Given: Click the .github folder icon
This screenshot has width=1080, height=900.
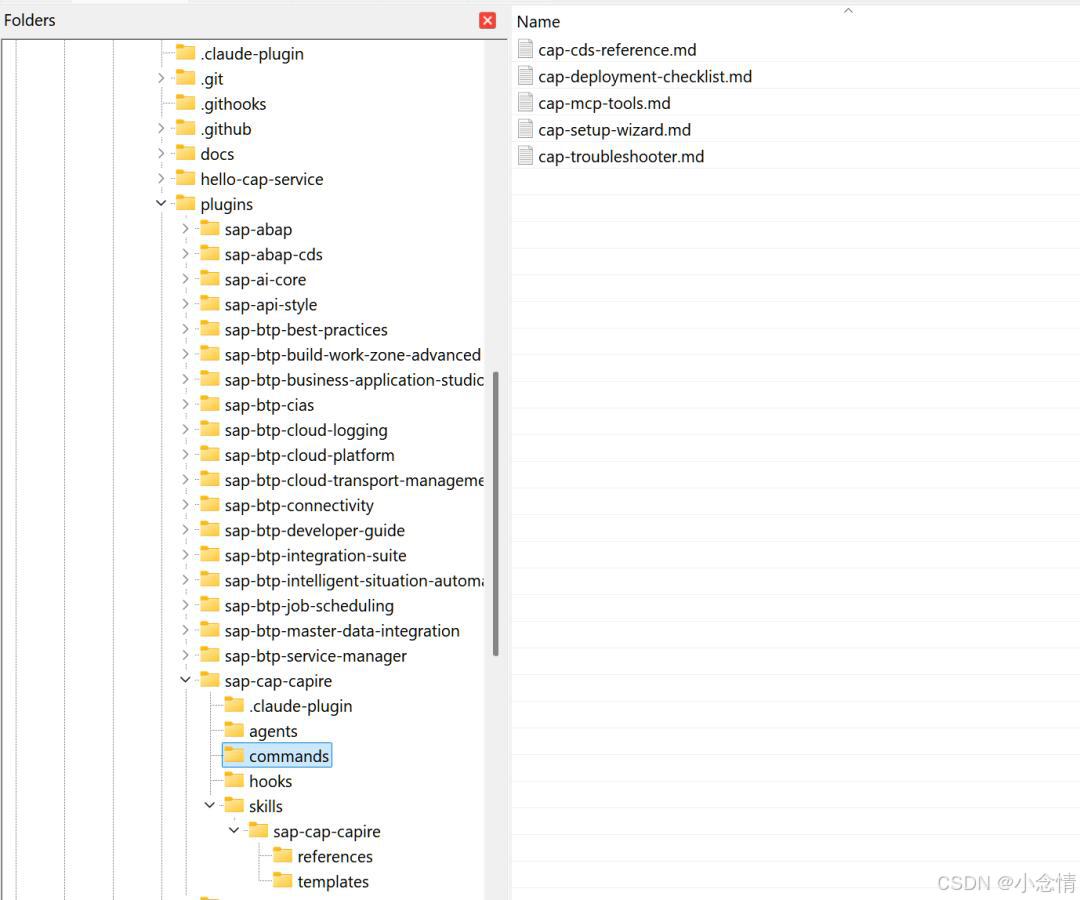Looking at the screenshot, I should click(x=185, y=128).
